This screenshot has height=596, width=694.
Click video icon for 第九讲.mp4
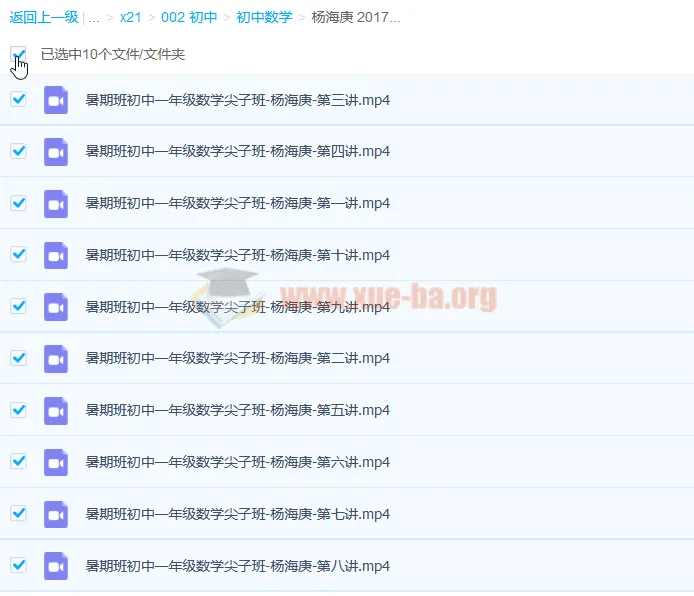coord(56,307)
